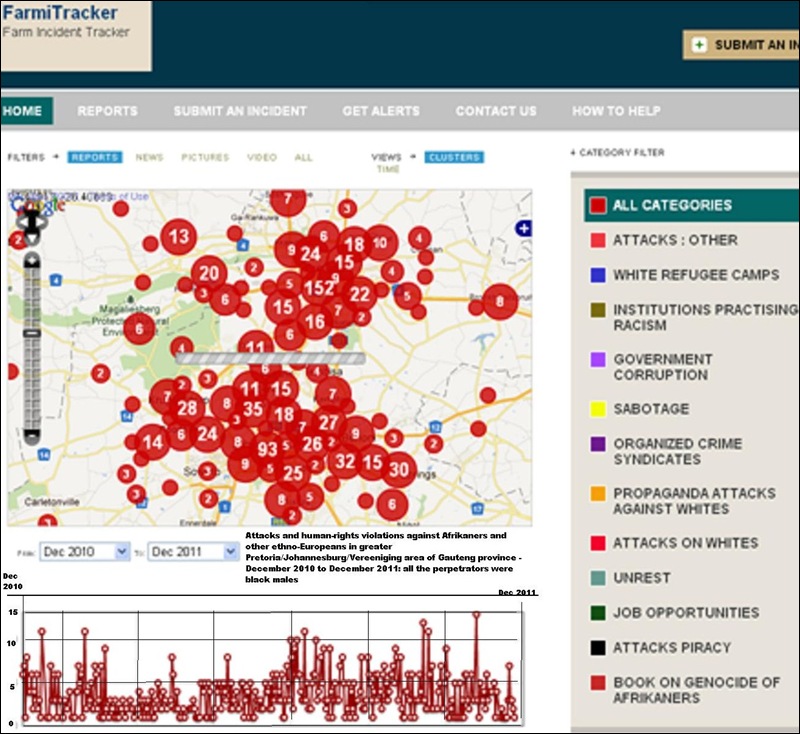Screen dimensions: 800x734
Task: Click the cluster marker numbered 28
Action: click(187, 408)
